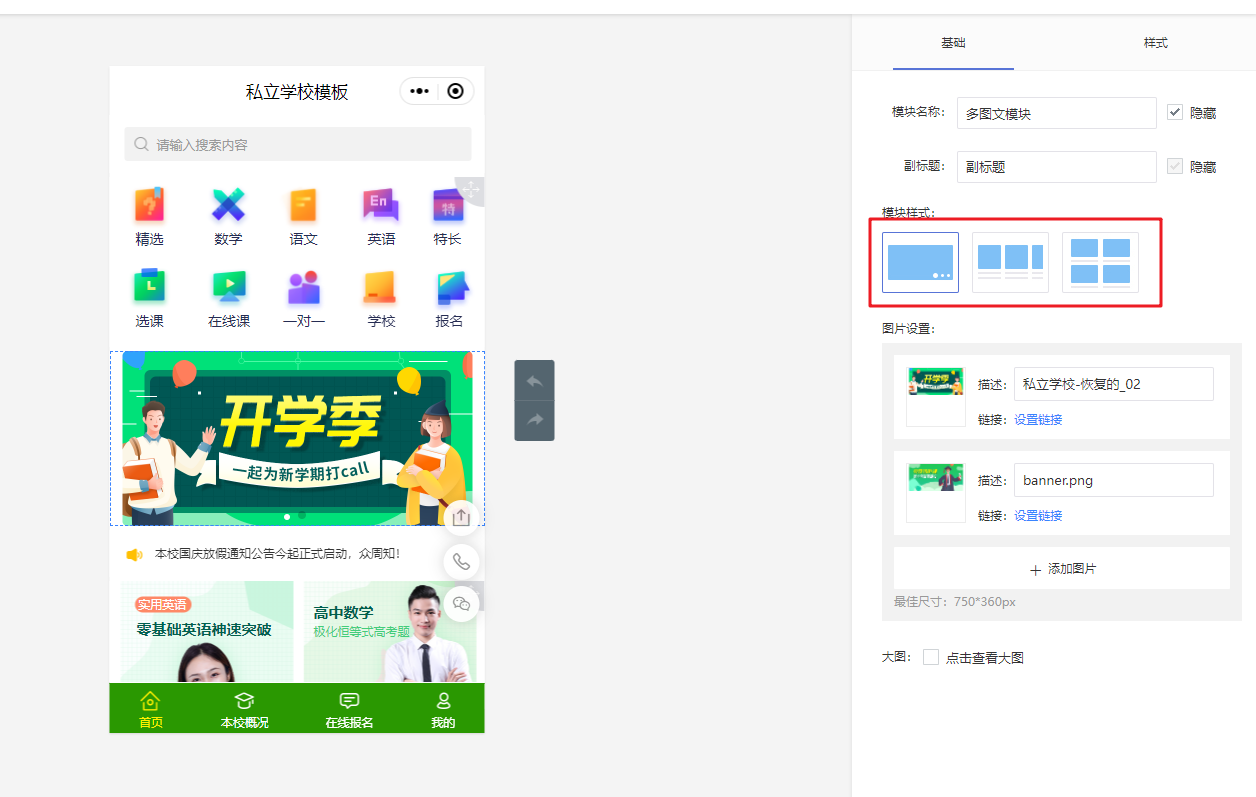The width and height of the screenshot is (1256, 797).
Task: Click description field containing banner.png
Action: [x=1113, y=480]
